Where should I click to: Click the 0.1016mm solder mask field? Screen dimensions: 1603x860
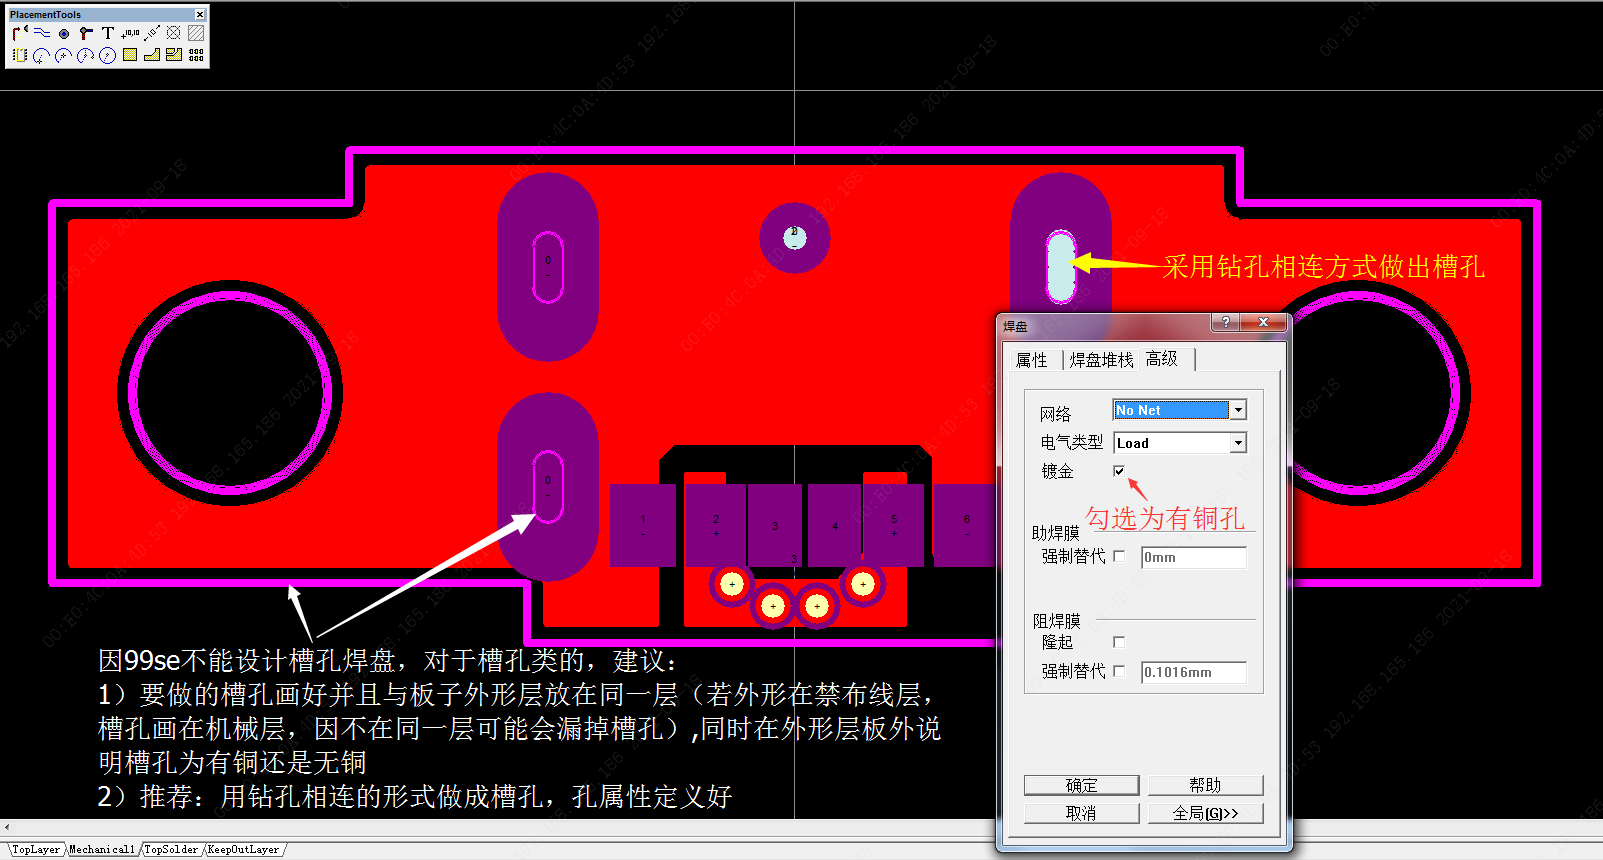click(1194, 672)
